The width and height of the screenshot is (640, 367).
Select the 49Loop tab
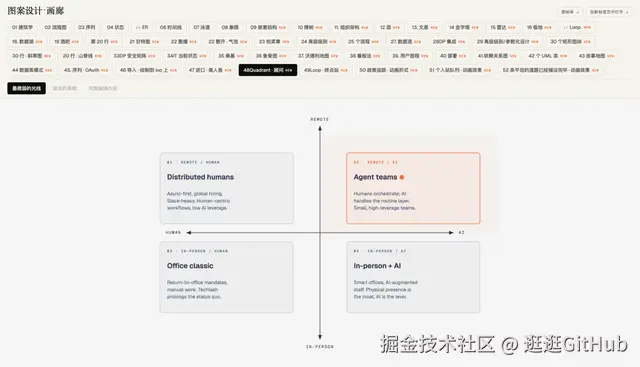[326, 70]
